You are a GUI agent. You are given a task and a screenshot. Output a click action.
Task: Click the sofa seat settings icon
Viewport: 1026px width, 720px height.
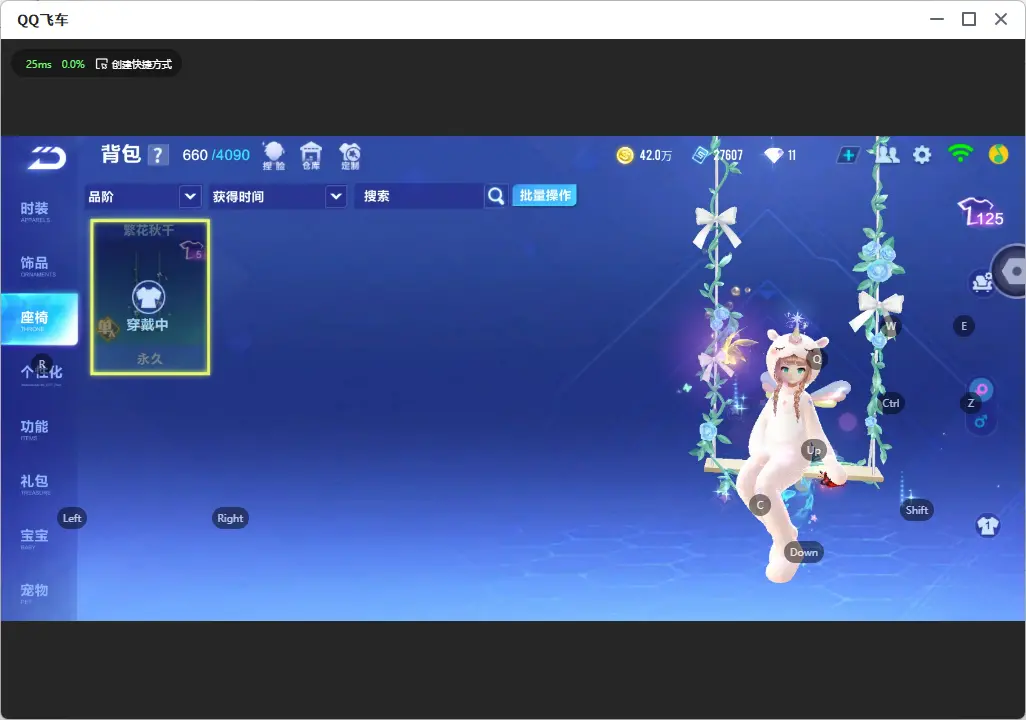click(x=982, y=282)
